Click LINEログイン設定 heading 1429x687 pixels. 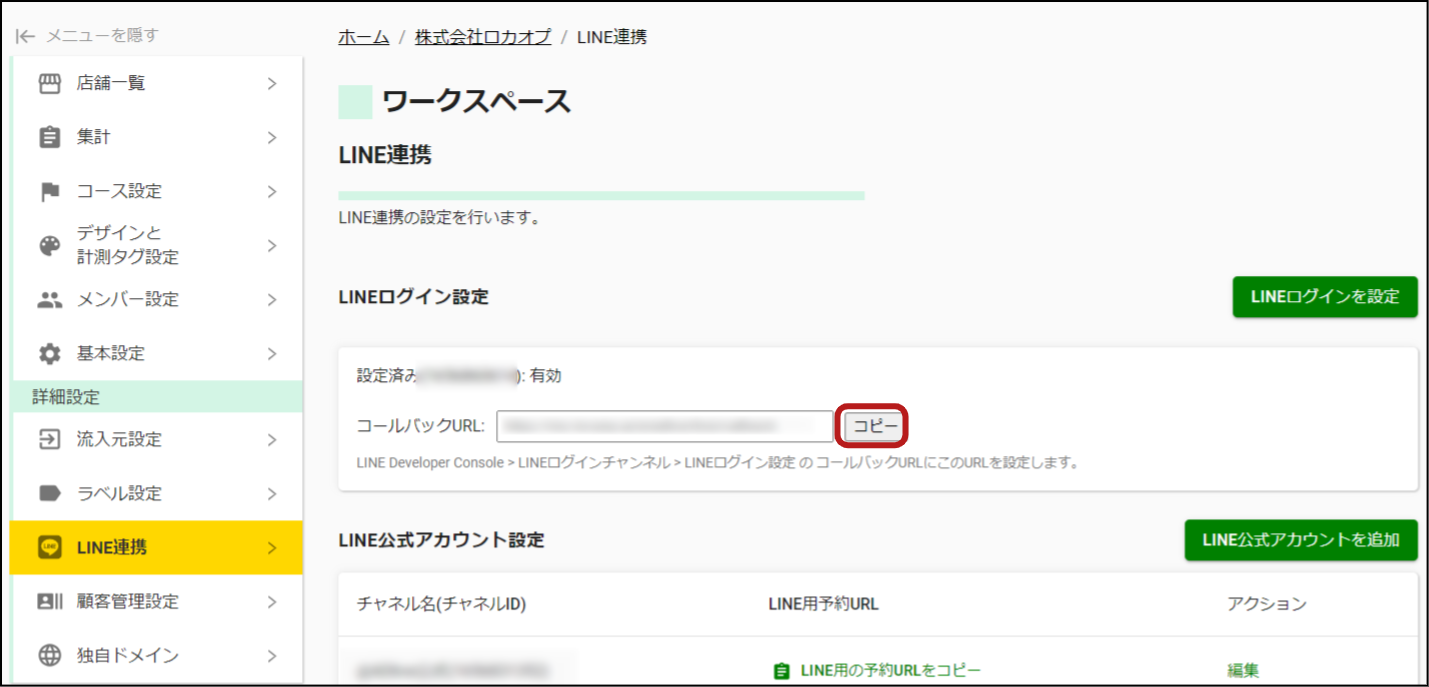(414, 297)
